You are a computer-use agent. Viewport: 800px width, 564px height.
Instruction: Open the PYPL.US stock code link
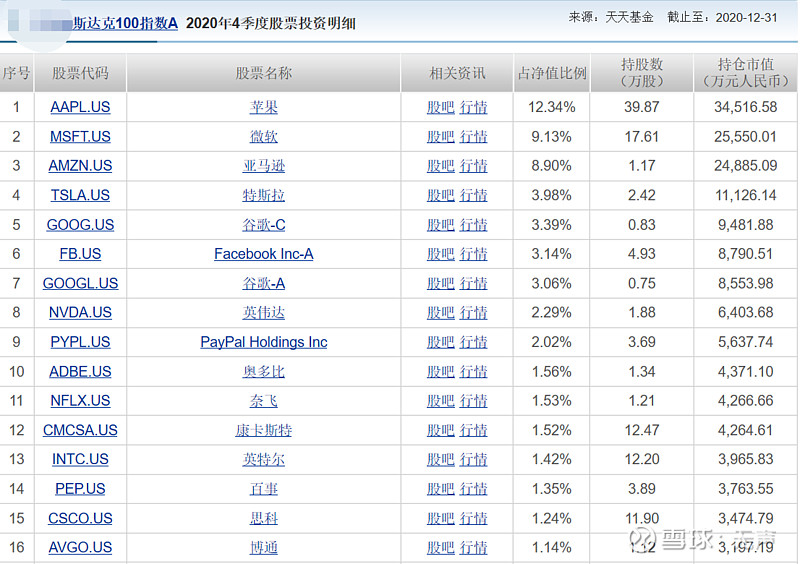tap(80, 342)
